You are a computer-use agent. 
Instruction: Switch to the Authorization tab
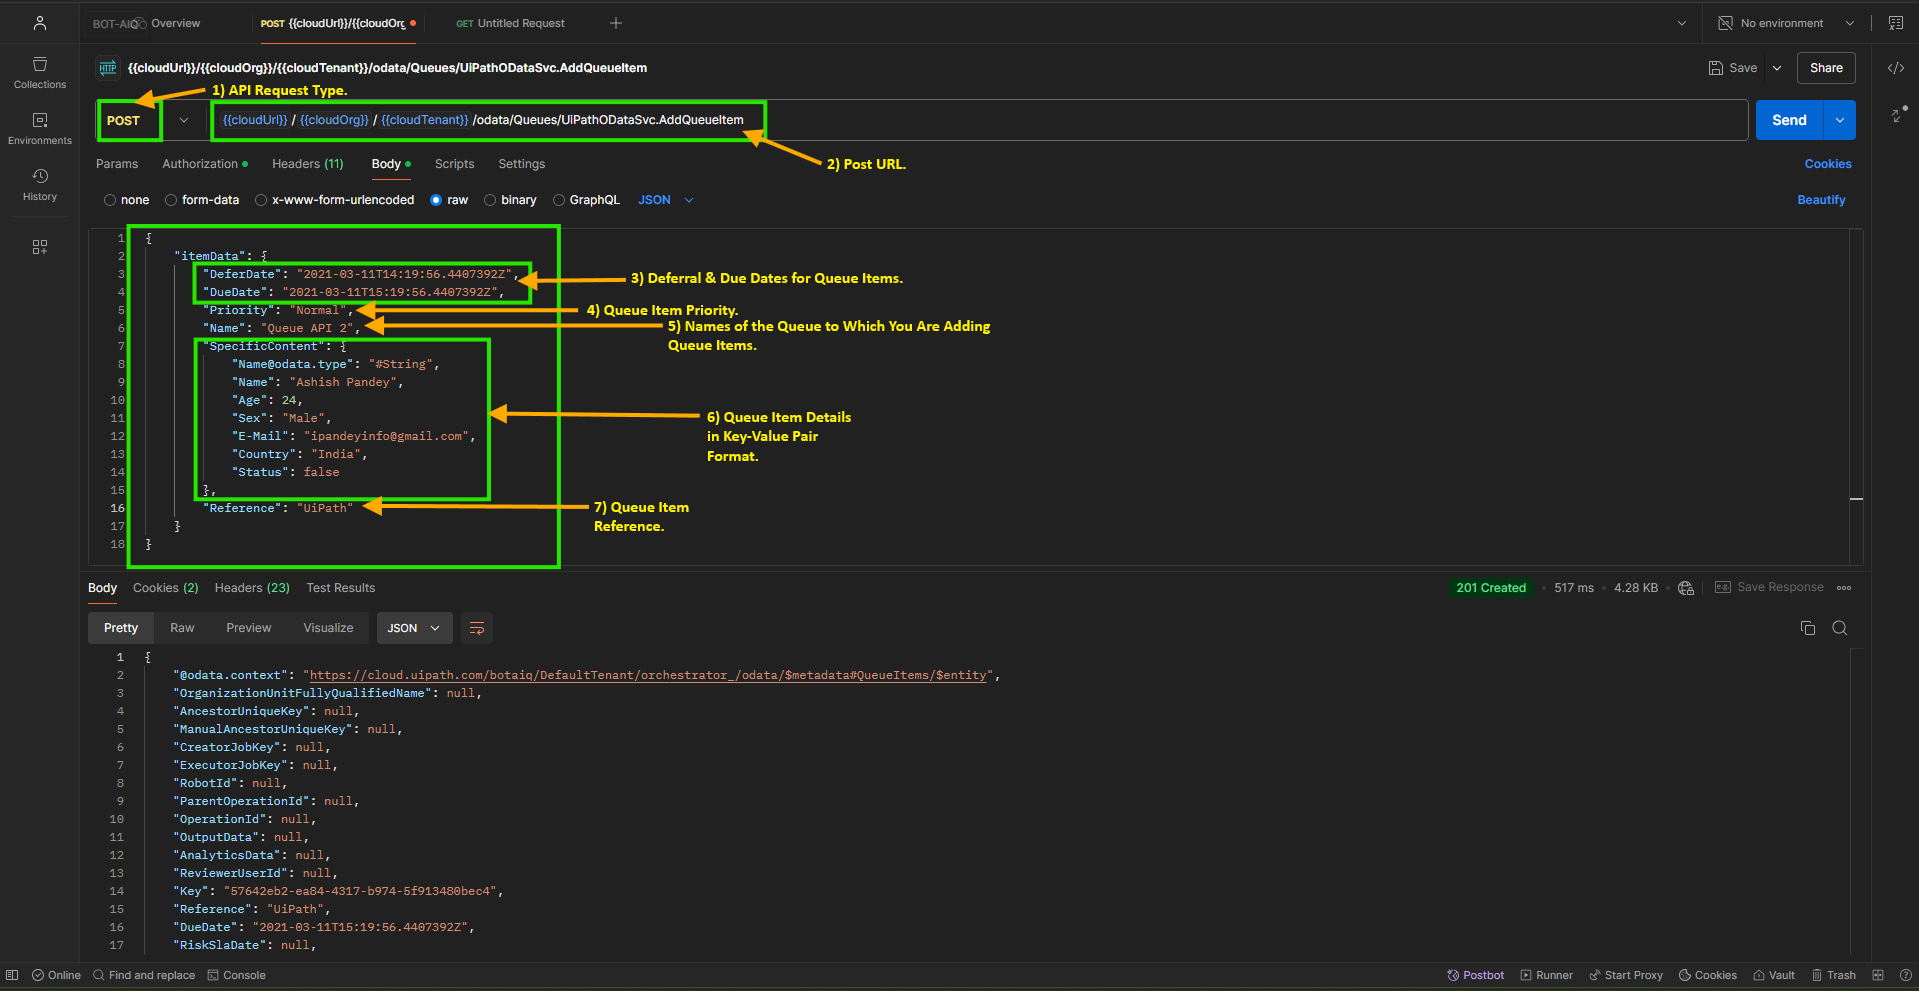[x=204, y=164]
